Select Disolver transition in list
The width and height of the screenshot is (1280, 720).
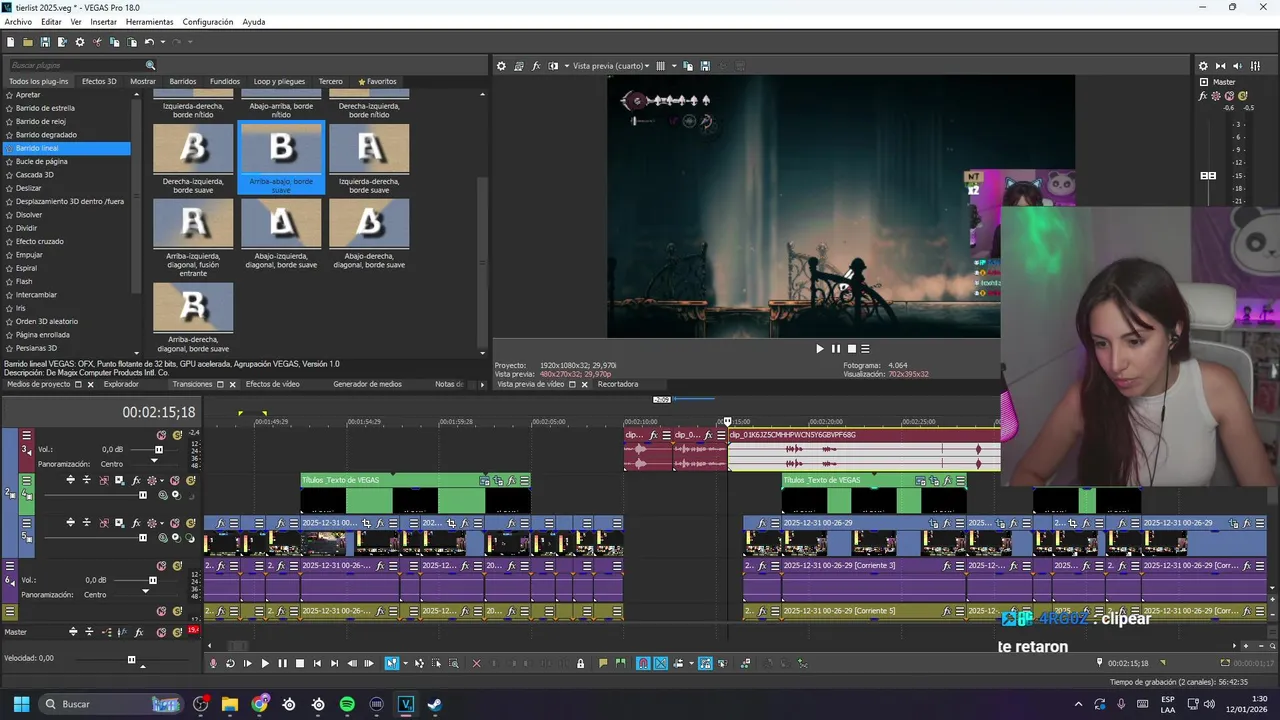click(29, 215)
